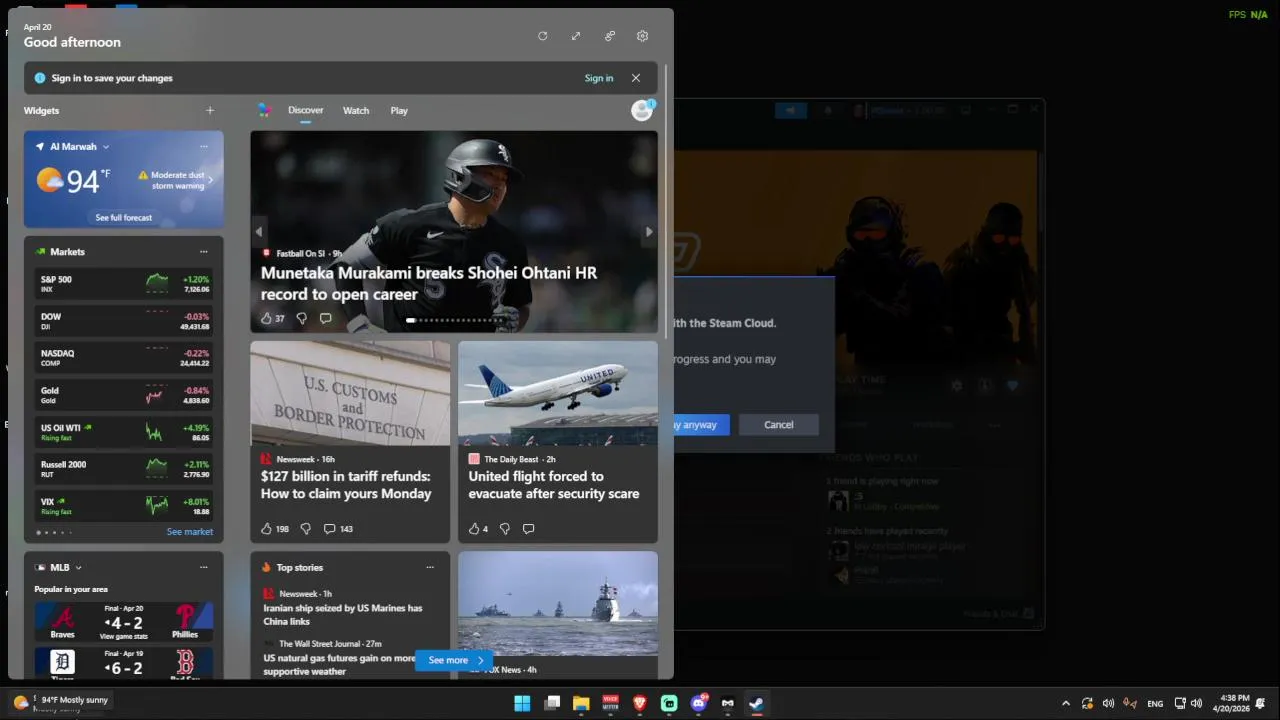Screen dimensions: 1280x720
Task: Open Discord from taskbar
Action: point(699,703)
